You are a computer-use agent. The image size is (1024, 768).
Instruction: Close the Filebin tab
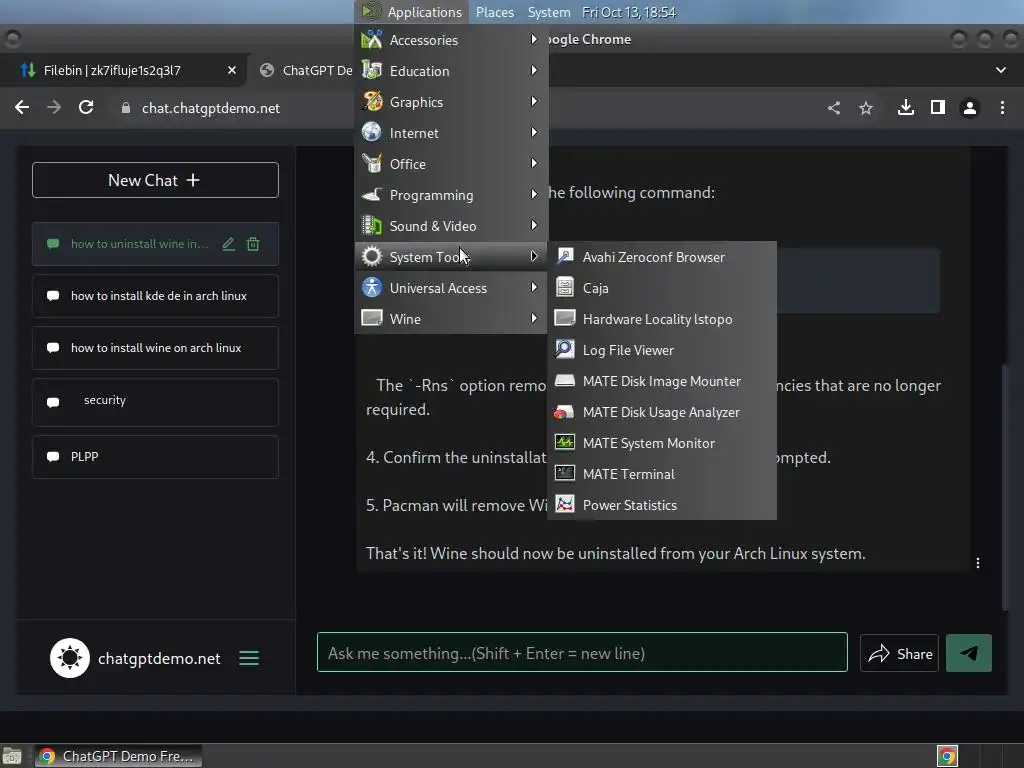232,70
